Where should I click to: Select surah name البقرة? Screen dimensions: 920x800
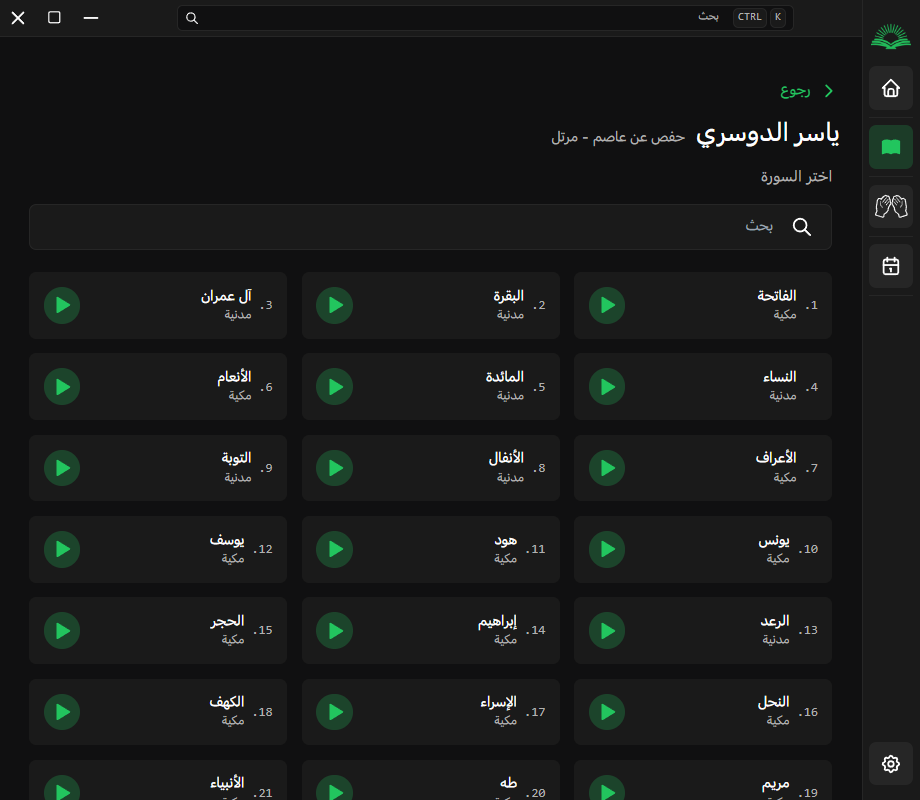click(x=508, y=296)
